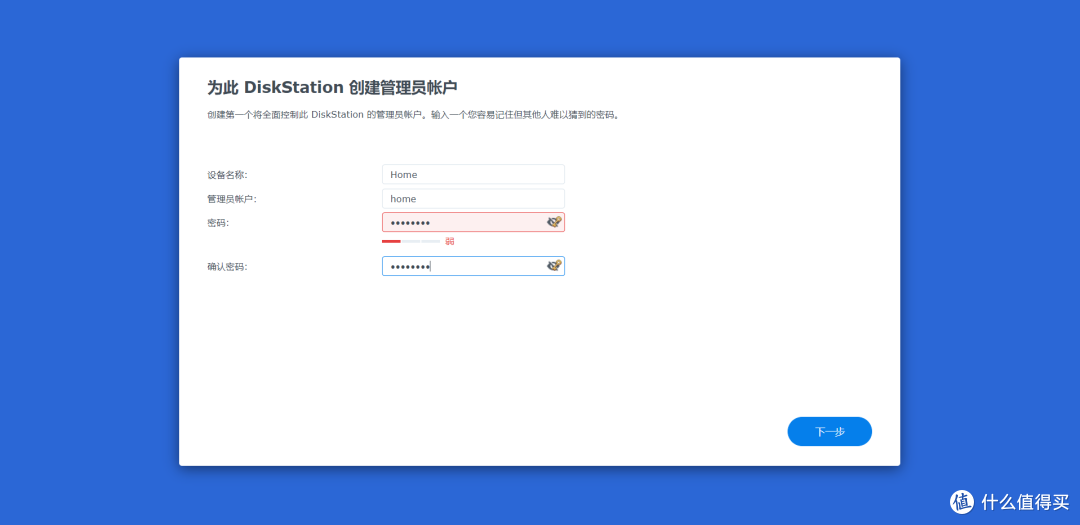The height and width of the screenshot is (525, 1080).
Task: Click the 确认密码: label
Action: point(227,267)
